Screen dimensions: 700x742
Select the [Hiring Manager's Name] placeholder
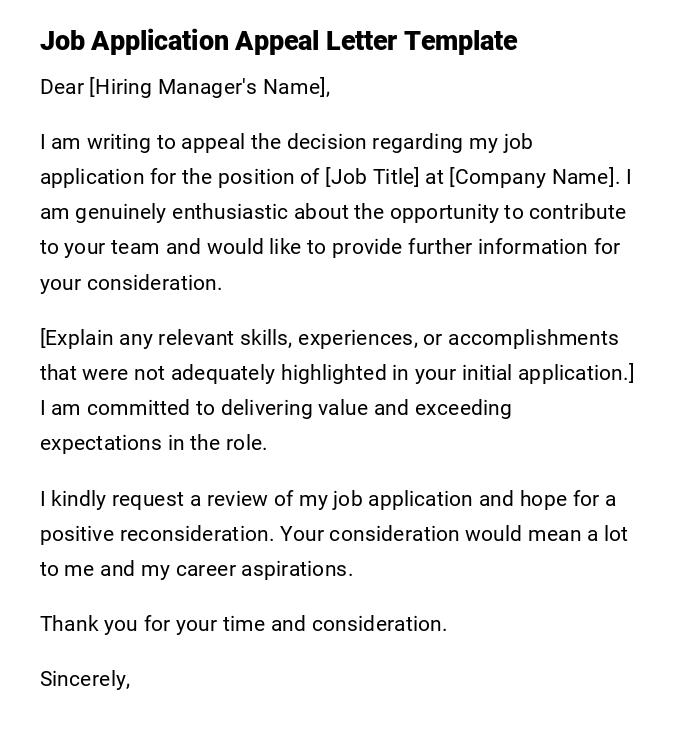click(209, 87)
